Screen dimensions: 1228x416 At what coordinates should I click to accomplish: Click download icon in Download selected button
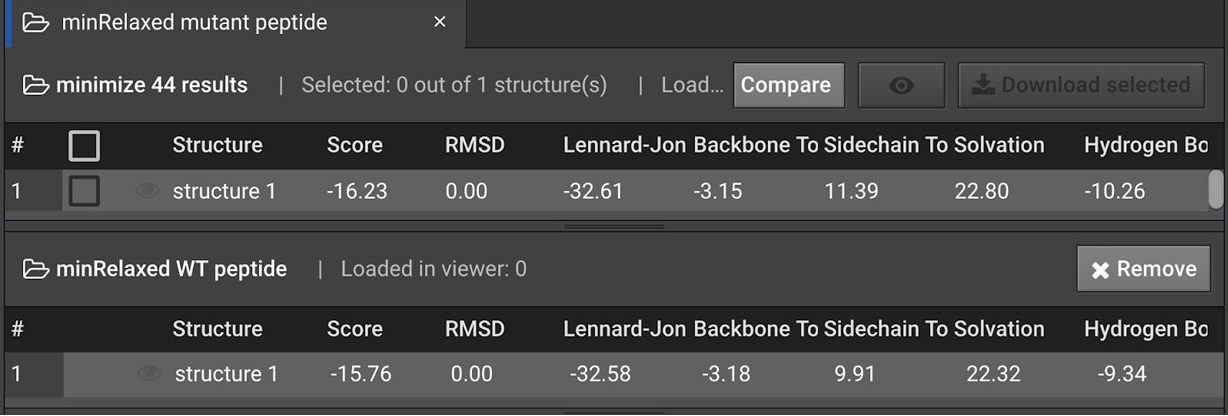(982, 85)
